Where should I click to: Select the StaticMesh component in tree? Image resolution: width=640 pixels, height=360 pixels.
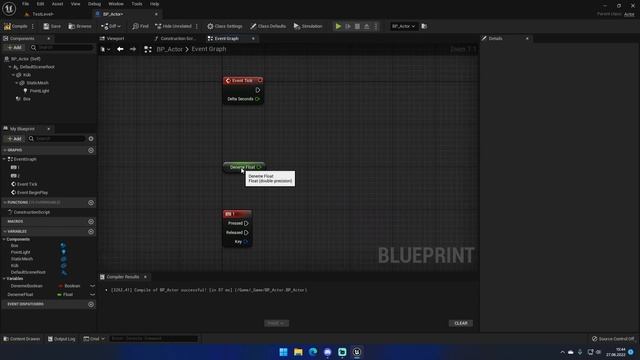[37, 83]
